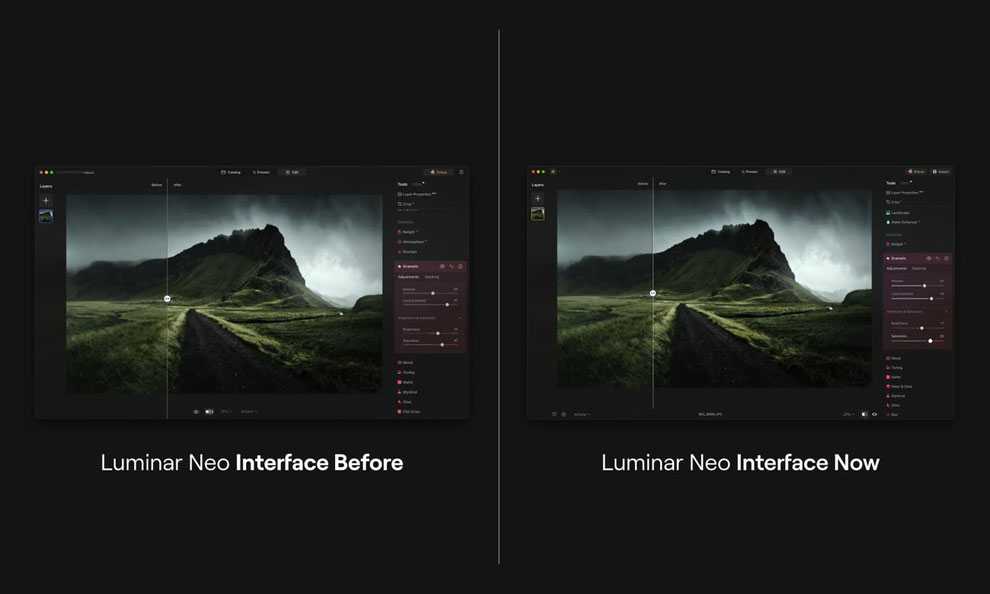Open Layer Properties tool in the Now window
Image resolution: width=990 pixels, height=594 pixels.
pos(905,193)
